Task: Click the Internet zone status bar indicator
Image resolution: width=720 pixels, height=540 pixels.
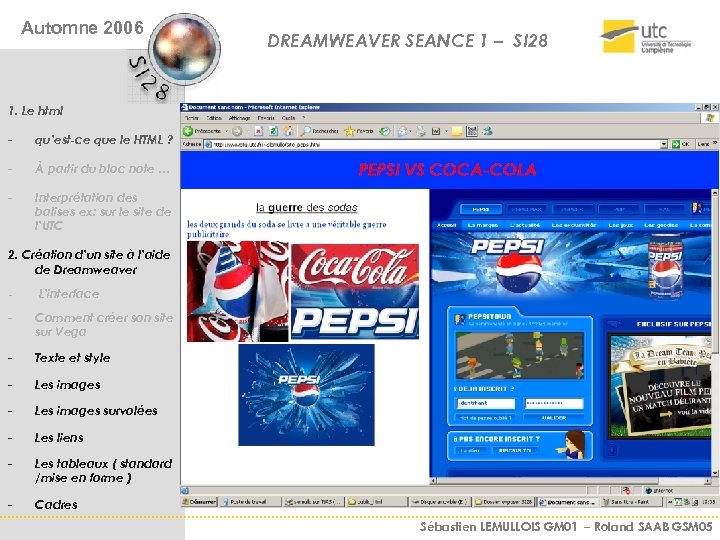Action: 658,490
